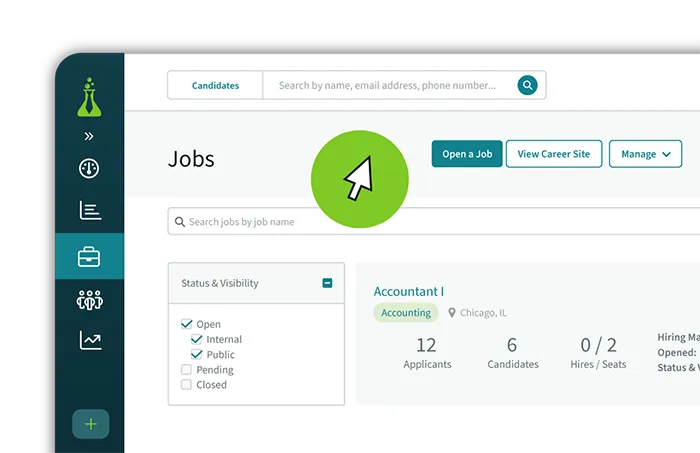This screenshot has height=453, width=700.
Task: Click the location pin icon by Chicago
Action: pos(452,313)
